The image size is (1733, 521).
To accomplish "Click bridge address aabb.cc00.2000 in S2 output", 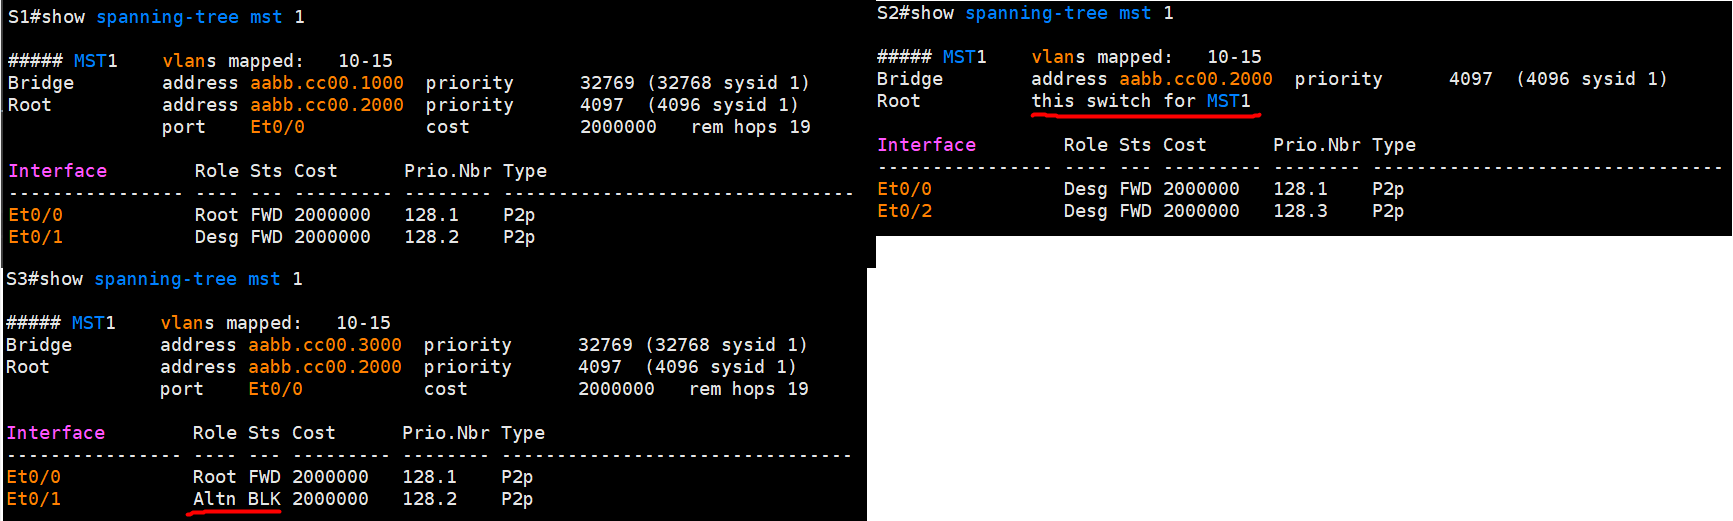I will (1195, 79).
